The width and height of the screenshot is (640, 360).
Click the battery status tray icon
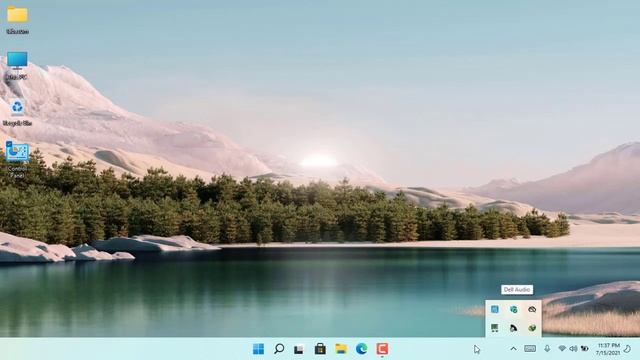(585, 349)
